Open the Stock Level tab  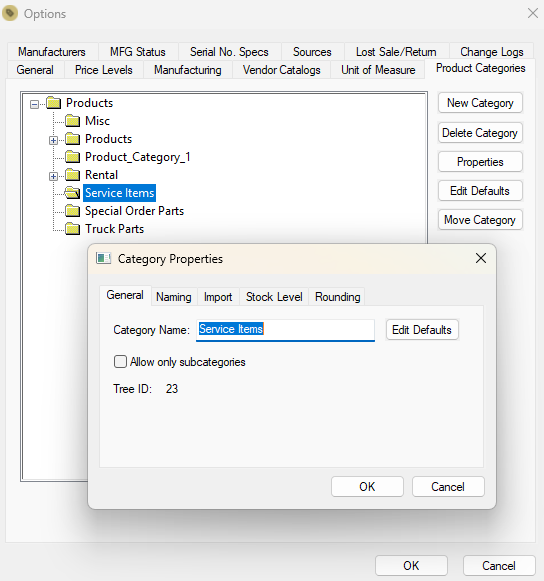pos(274,297)
